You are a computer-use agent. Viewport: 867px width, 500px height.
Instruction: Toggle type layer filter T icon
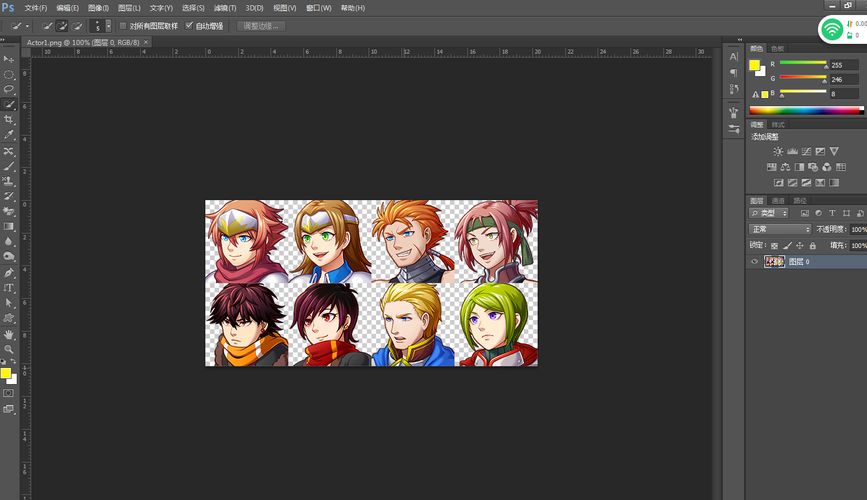point(832,213)
